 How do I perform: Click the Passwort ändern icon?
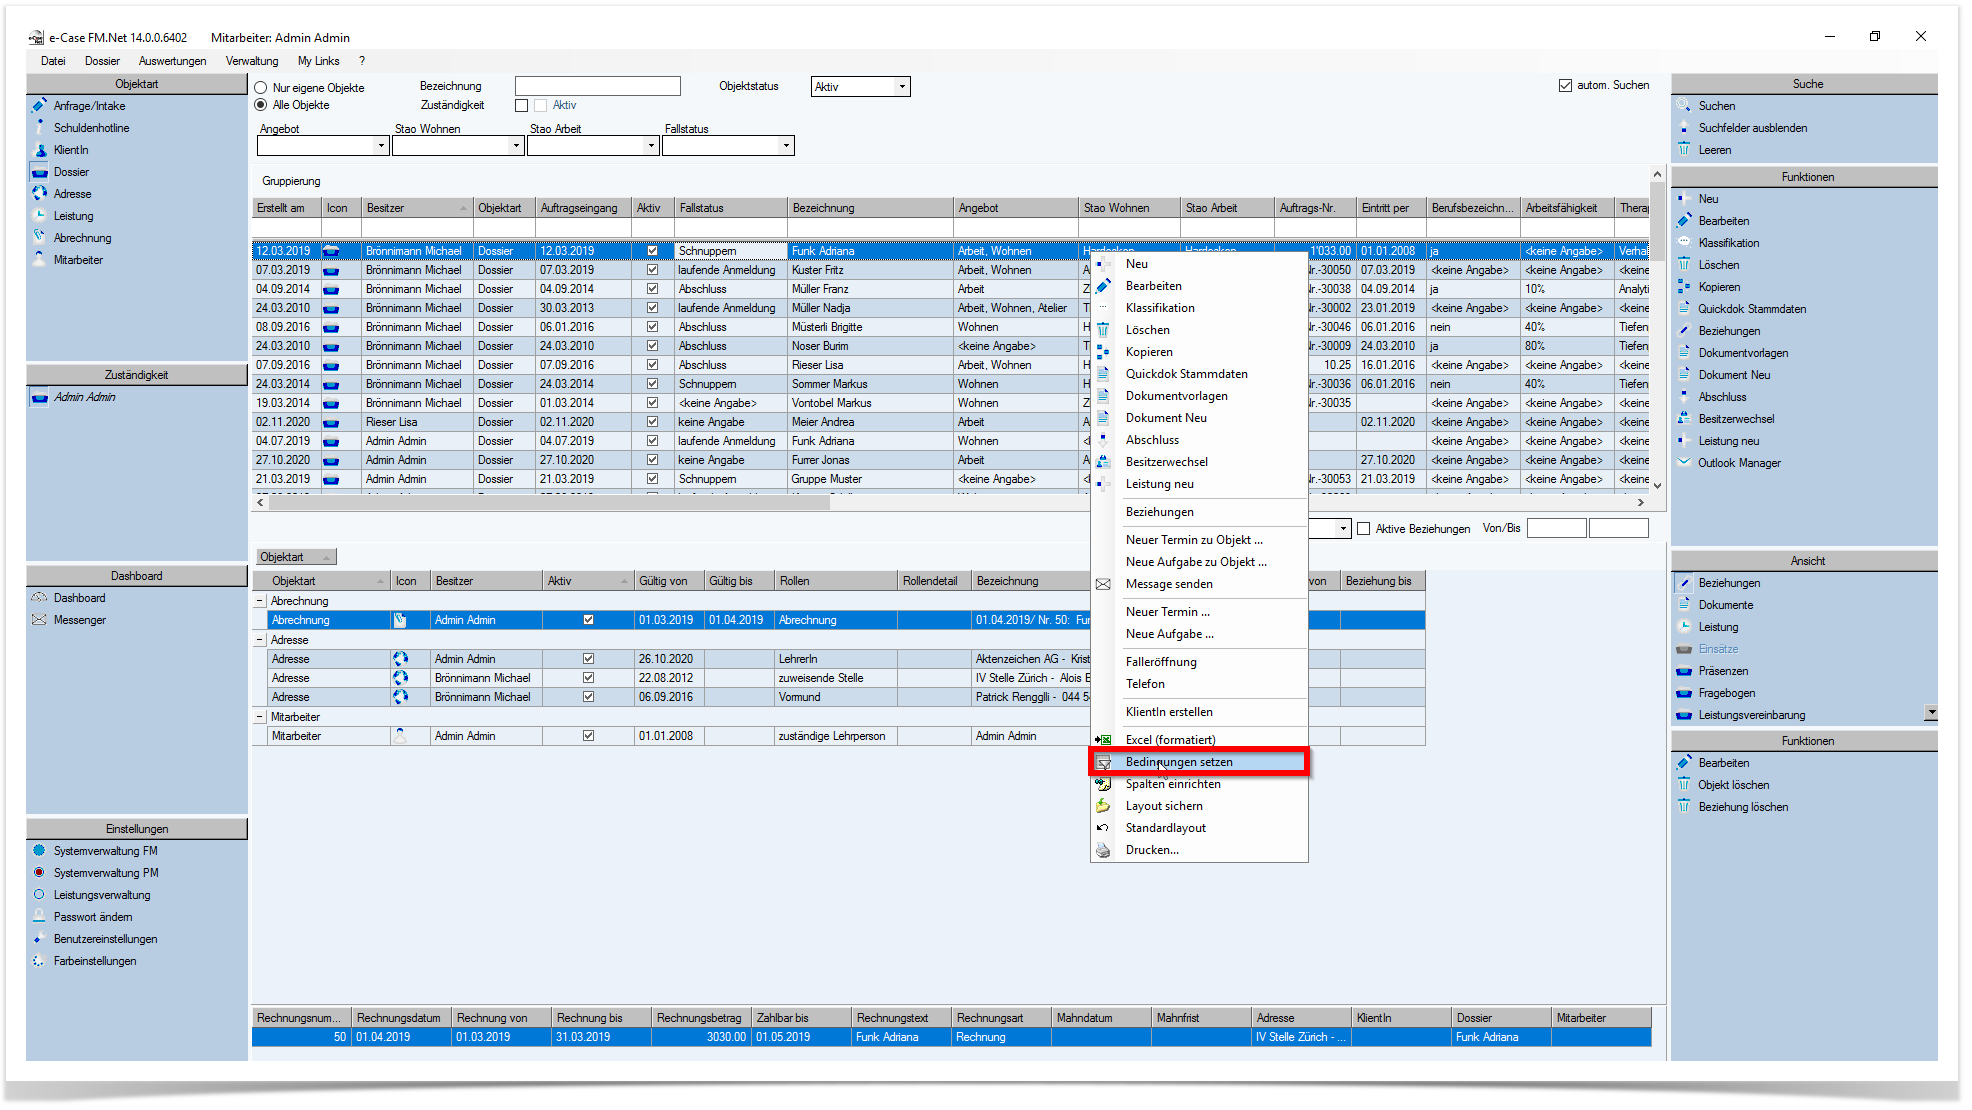(39, 916)
